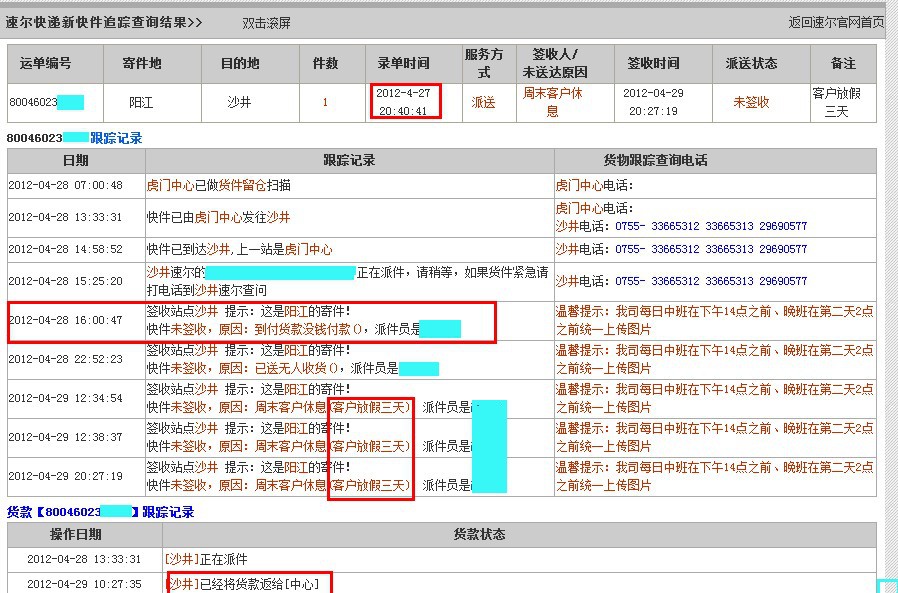Image resolution: width=898 pixels, height=593 pixels.
Task: Select the date 2012-04-29 10:27:35
Action: click(84, 584)
